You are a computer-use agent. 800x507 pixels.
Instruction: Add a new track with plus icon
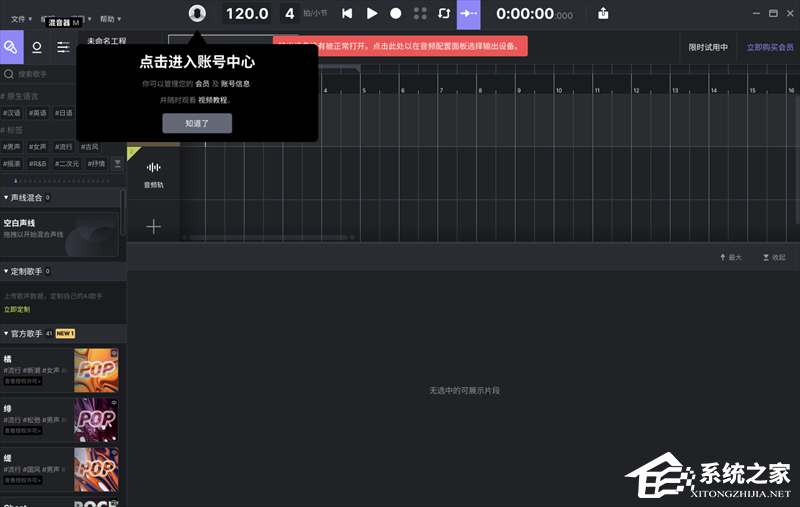pyautogui.click(x=153, y=227)
